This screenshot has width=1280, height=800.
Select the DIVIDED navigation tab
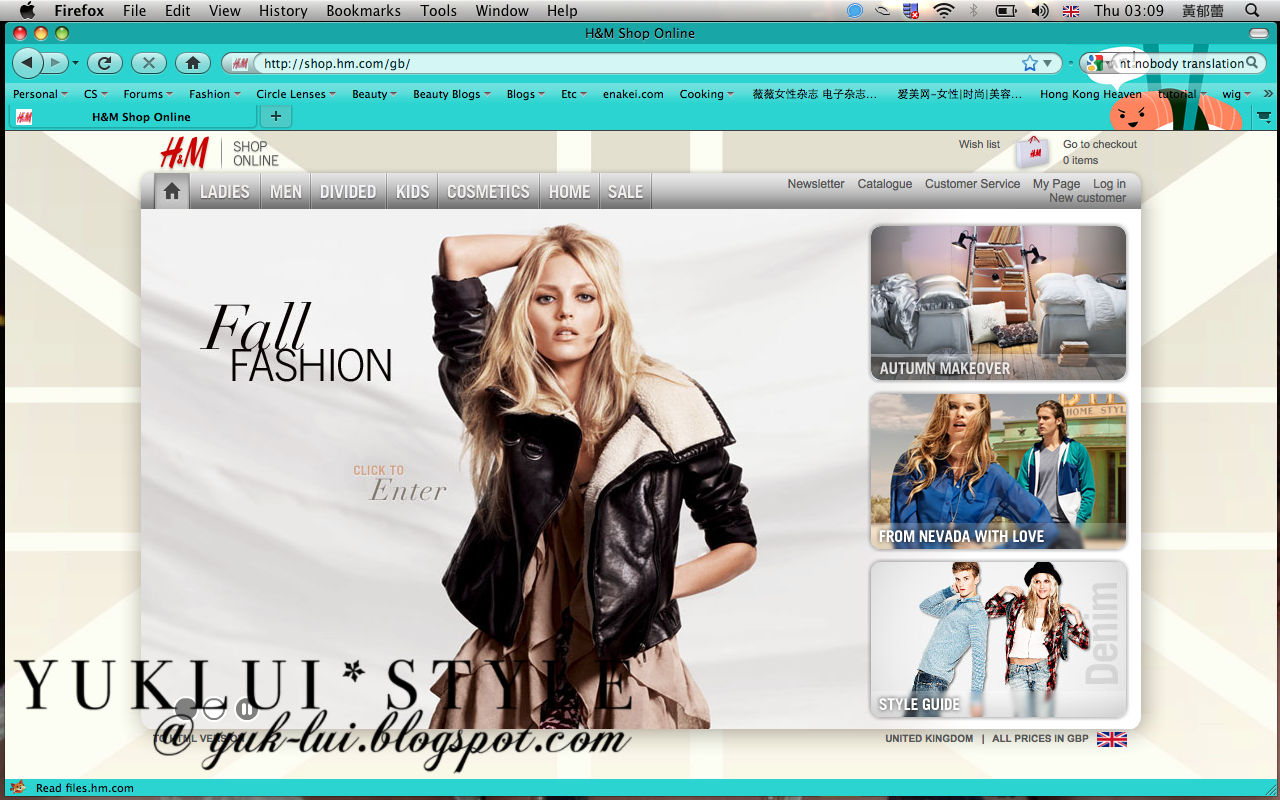pos(348,191)
